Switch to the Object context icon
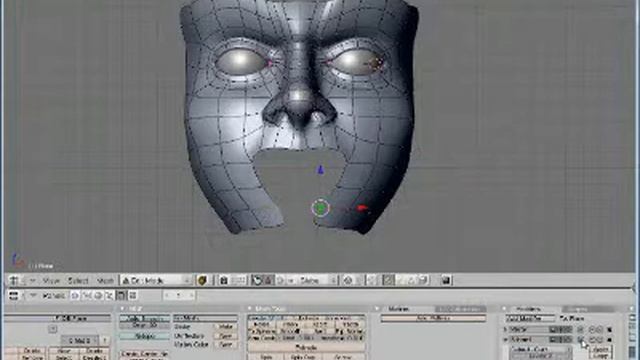 pyautogui.click(x=109, y=295)
